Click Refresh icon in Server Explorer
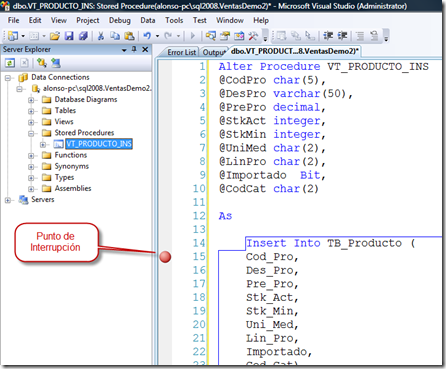Image resolution: width=446 pixels, height=369 pixels. [x=10, y=63]
